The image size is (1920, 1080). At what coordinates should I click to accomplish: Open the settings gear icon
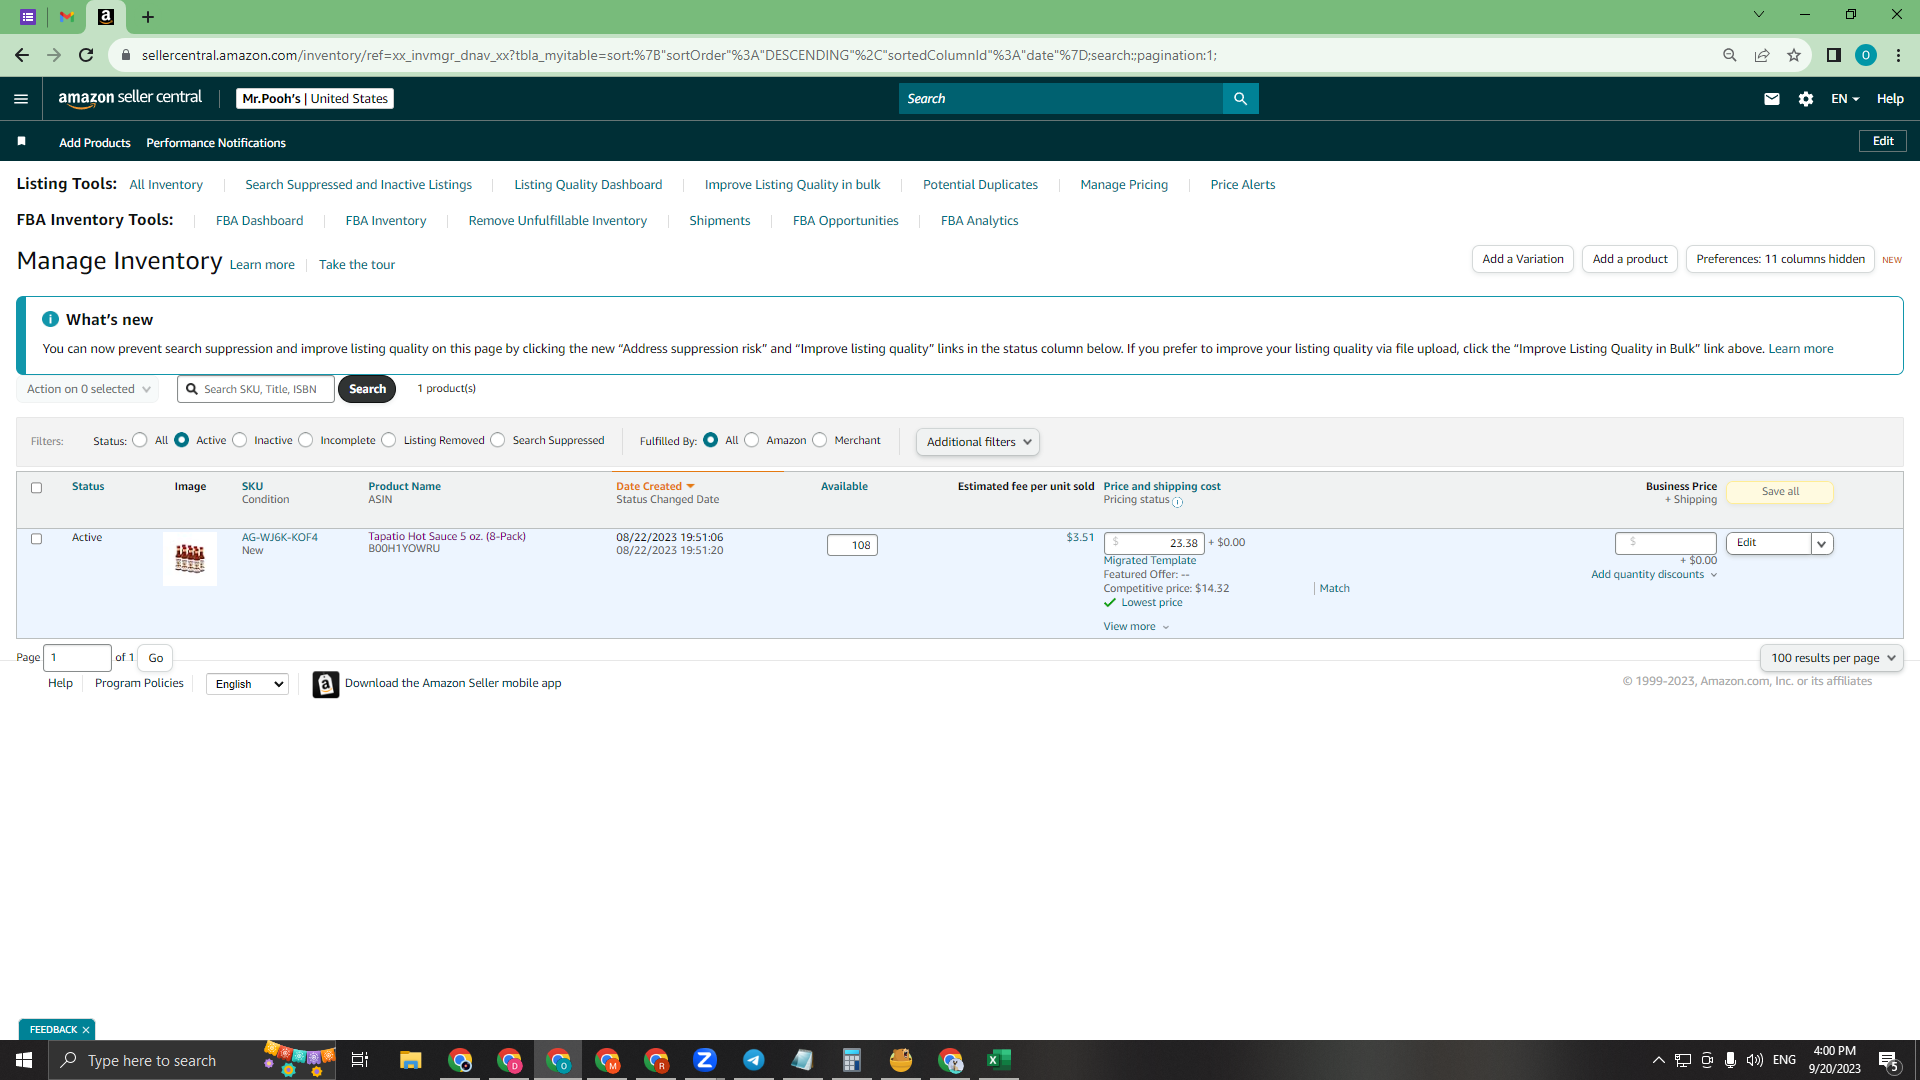pos(1805,98)
